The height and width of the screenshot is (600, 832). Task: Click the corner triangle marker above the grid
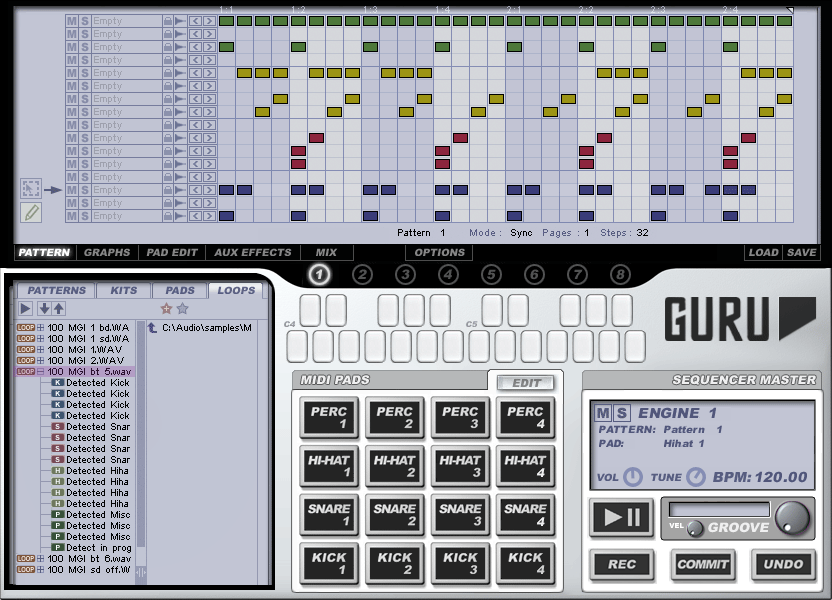click(x=790, y=10)
